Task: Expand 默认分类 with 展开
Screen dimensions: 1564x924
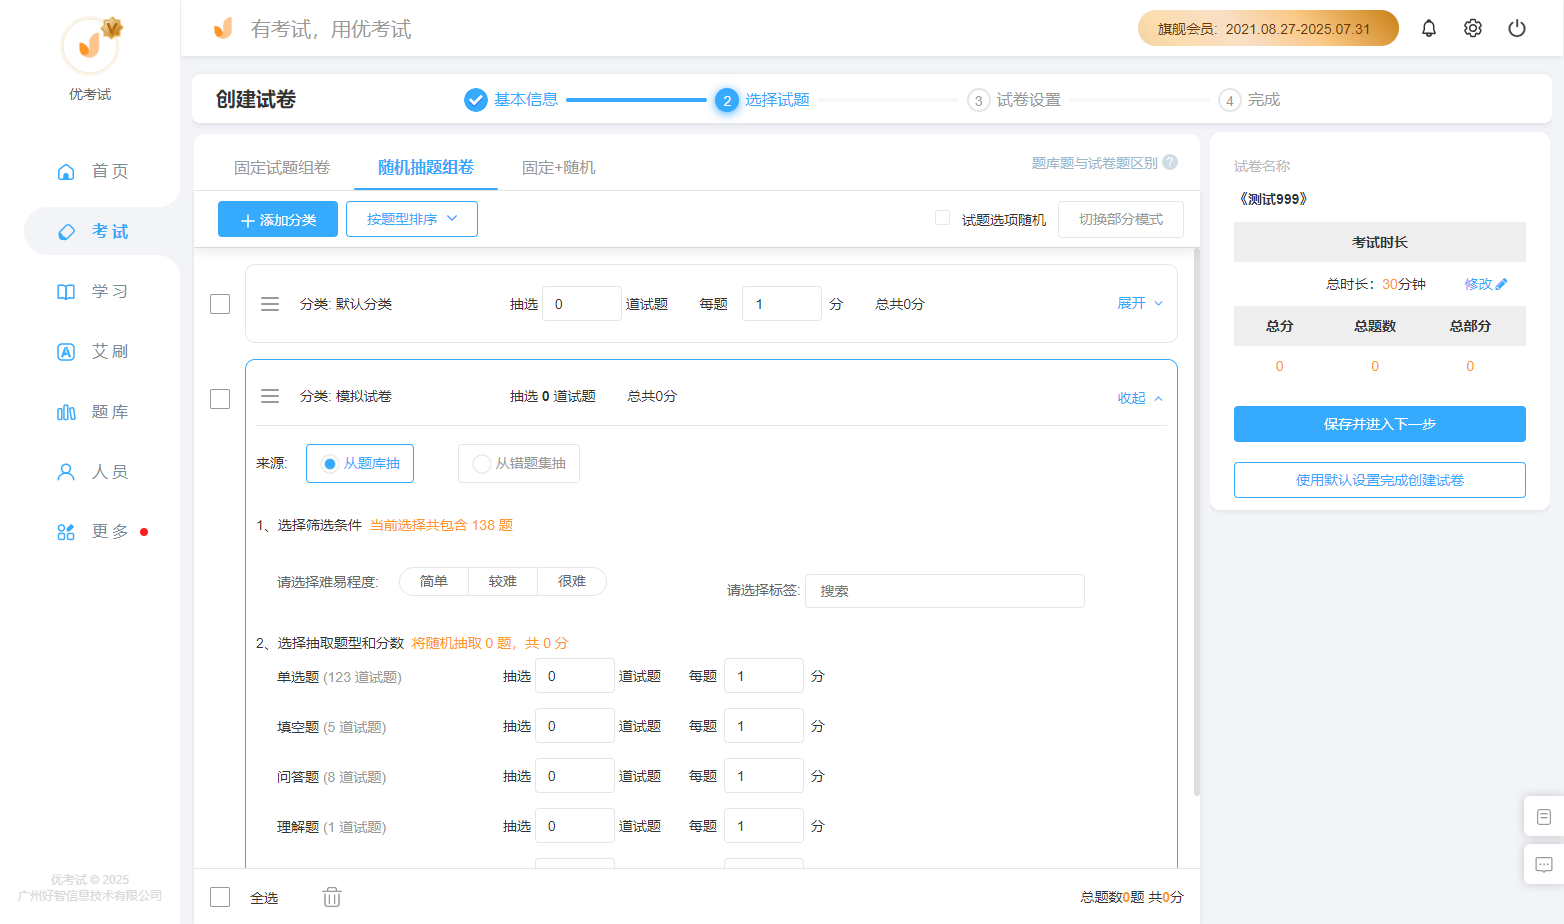Action: [x=1140, y=303]
